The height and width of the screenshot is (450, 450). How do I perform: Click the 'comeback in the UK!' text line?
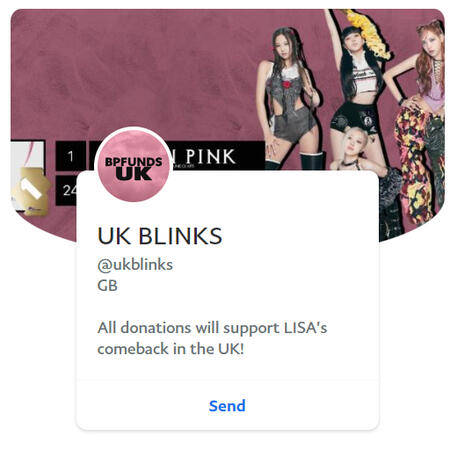click(x=171, y=349)
